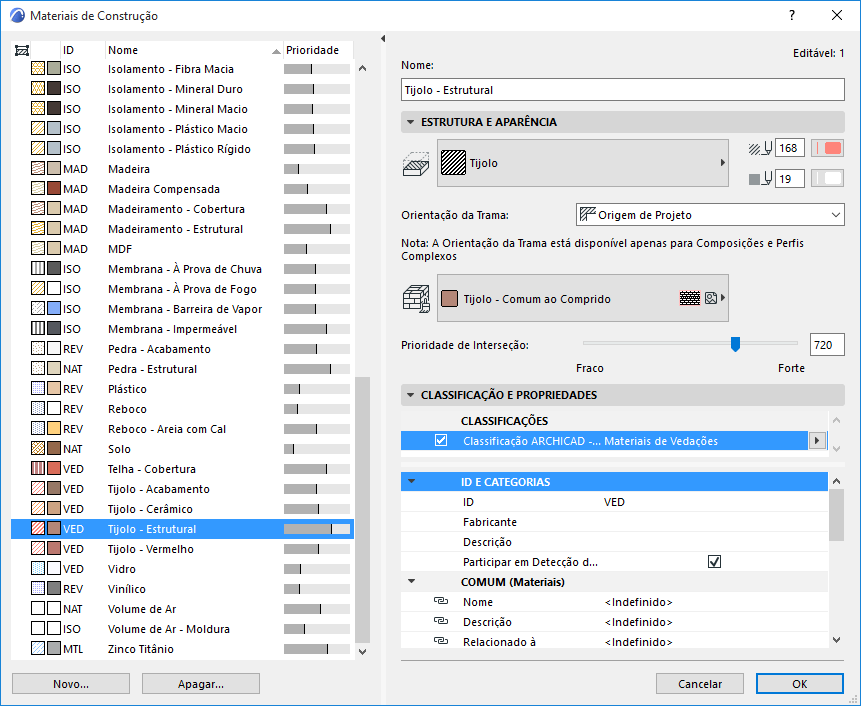
Task: Select the MDF material row
Action: pos(182,249)
